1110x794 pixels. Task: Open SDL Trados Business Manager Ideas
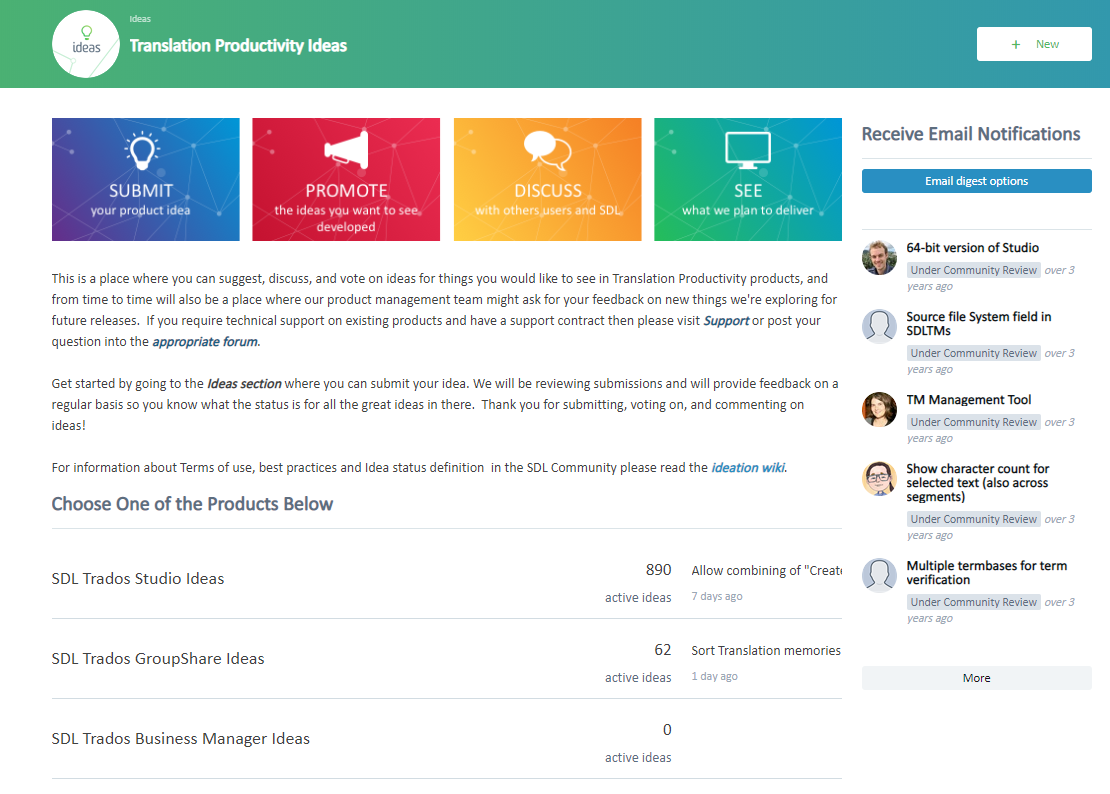click(x=181, y=739)
